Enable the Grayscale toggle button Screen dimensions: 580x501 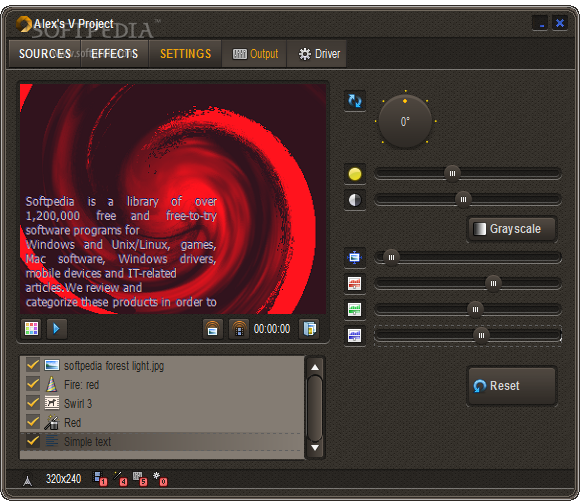tap(512, 229)
